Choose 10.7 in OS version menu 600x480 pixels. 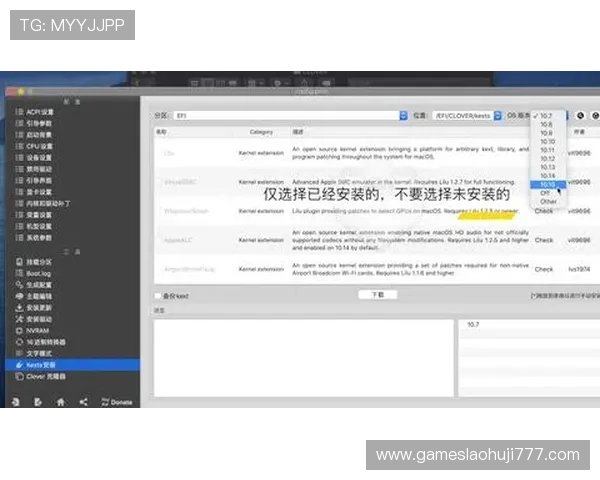coord(548,116)
